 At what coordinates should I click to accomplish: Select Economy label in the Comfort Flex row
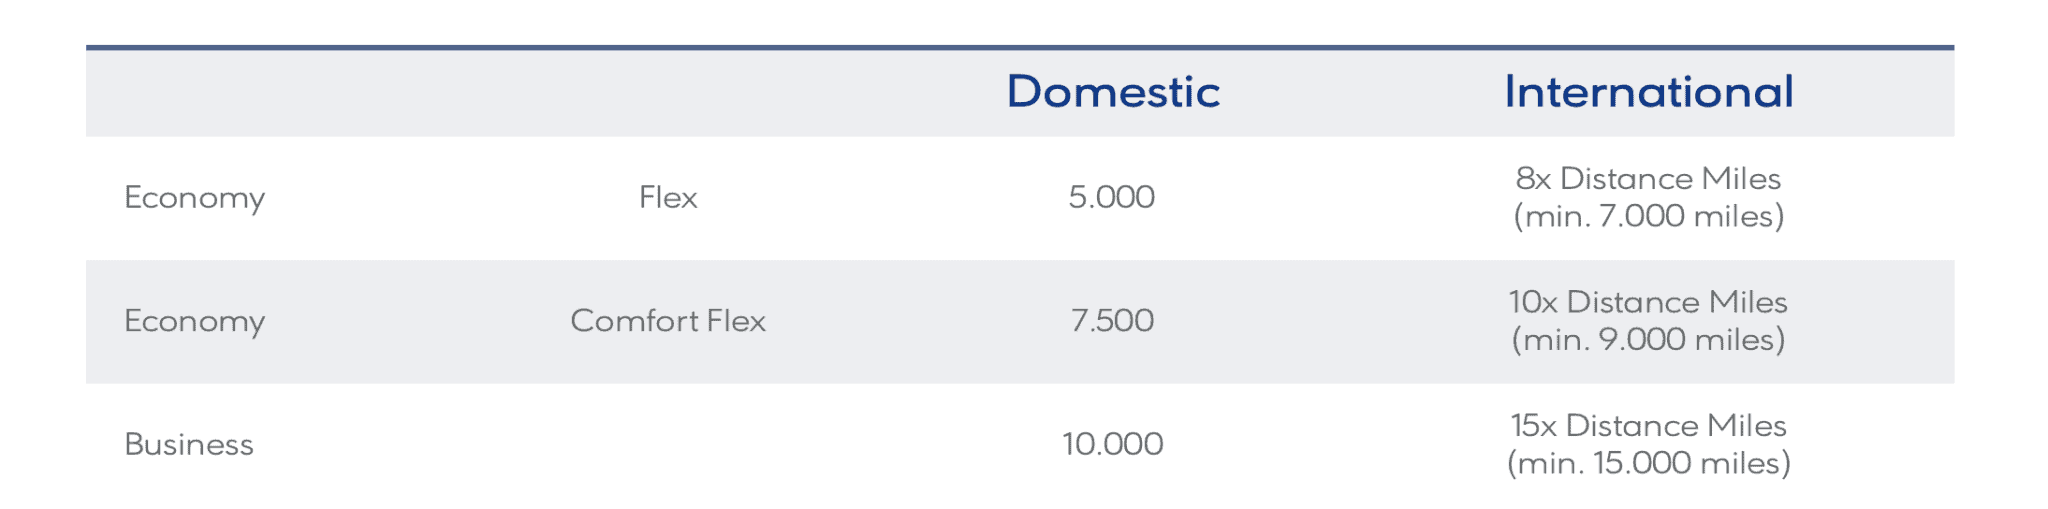pyautogui.click(x=194, y=321)
